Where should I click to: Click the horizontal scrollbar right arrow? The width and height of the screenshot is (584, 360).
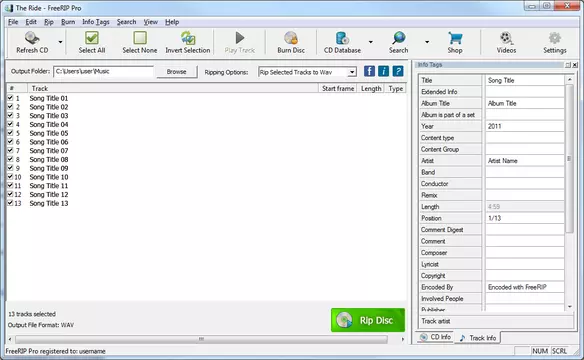(x=402, y=339)
